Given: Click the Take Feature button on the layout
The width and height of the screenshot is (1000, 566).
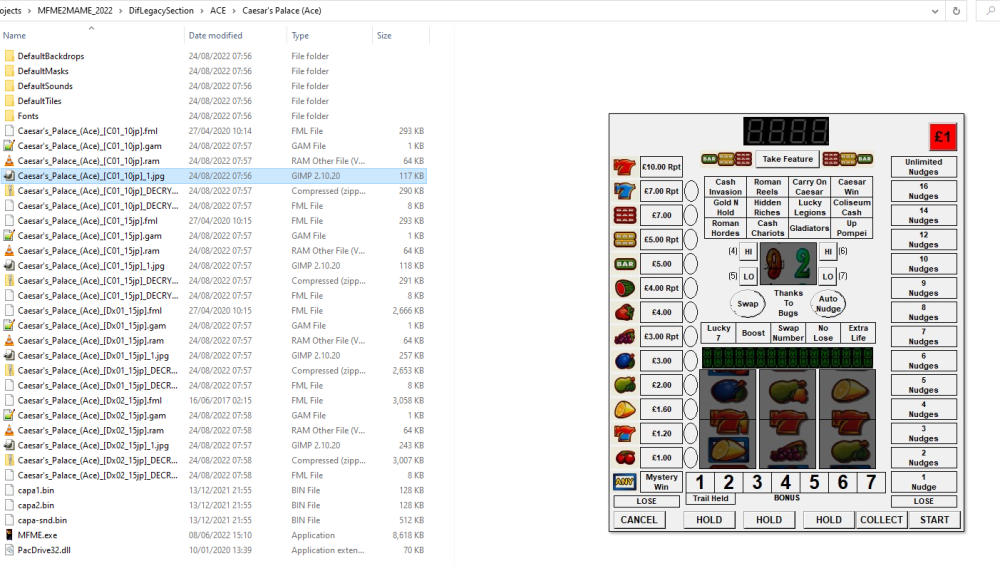Looking at the screenshot, I should (788, 159).
